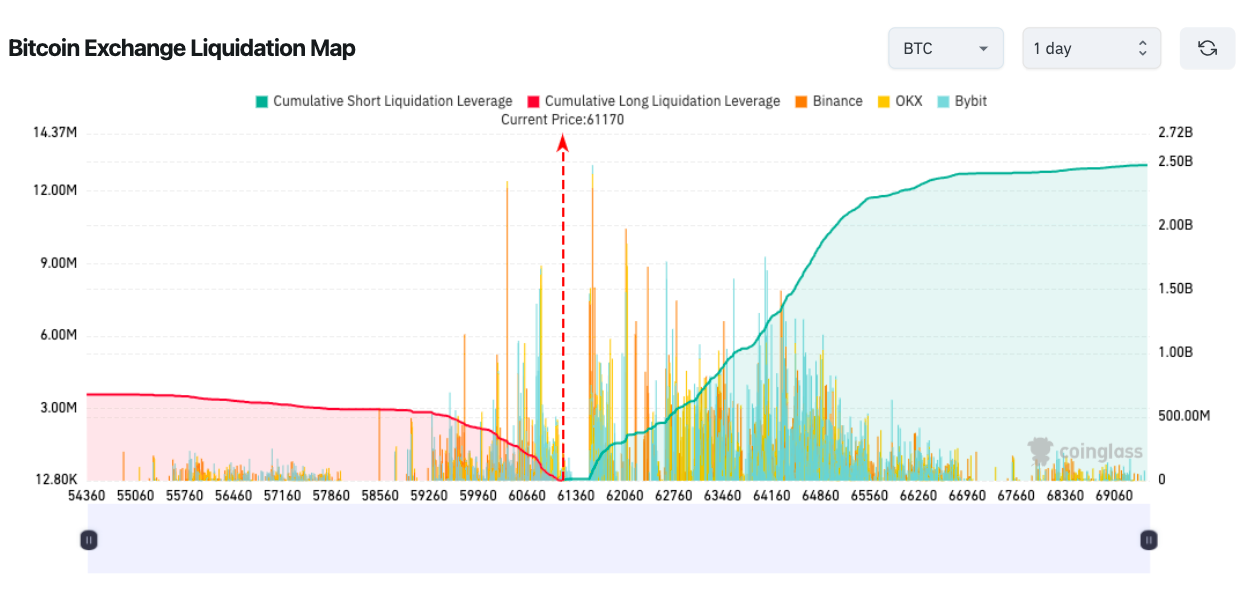Click the green short liquidation legend swatch
The width and height of the screenshot is (1249, 613).
pos(262,101)
